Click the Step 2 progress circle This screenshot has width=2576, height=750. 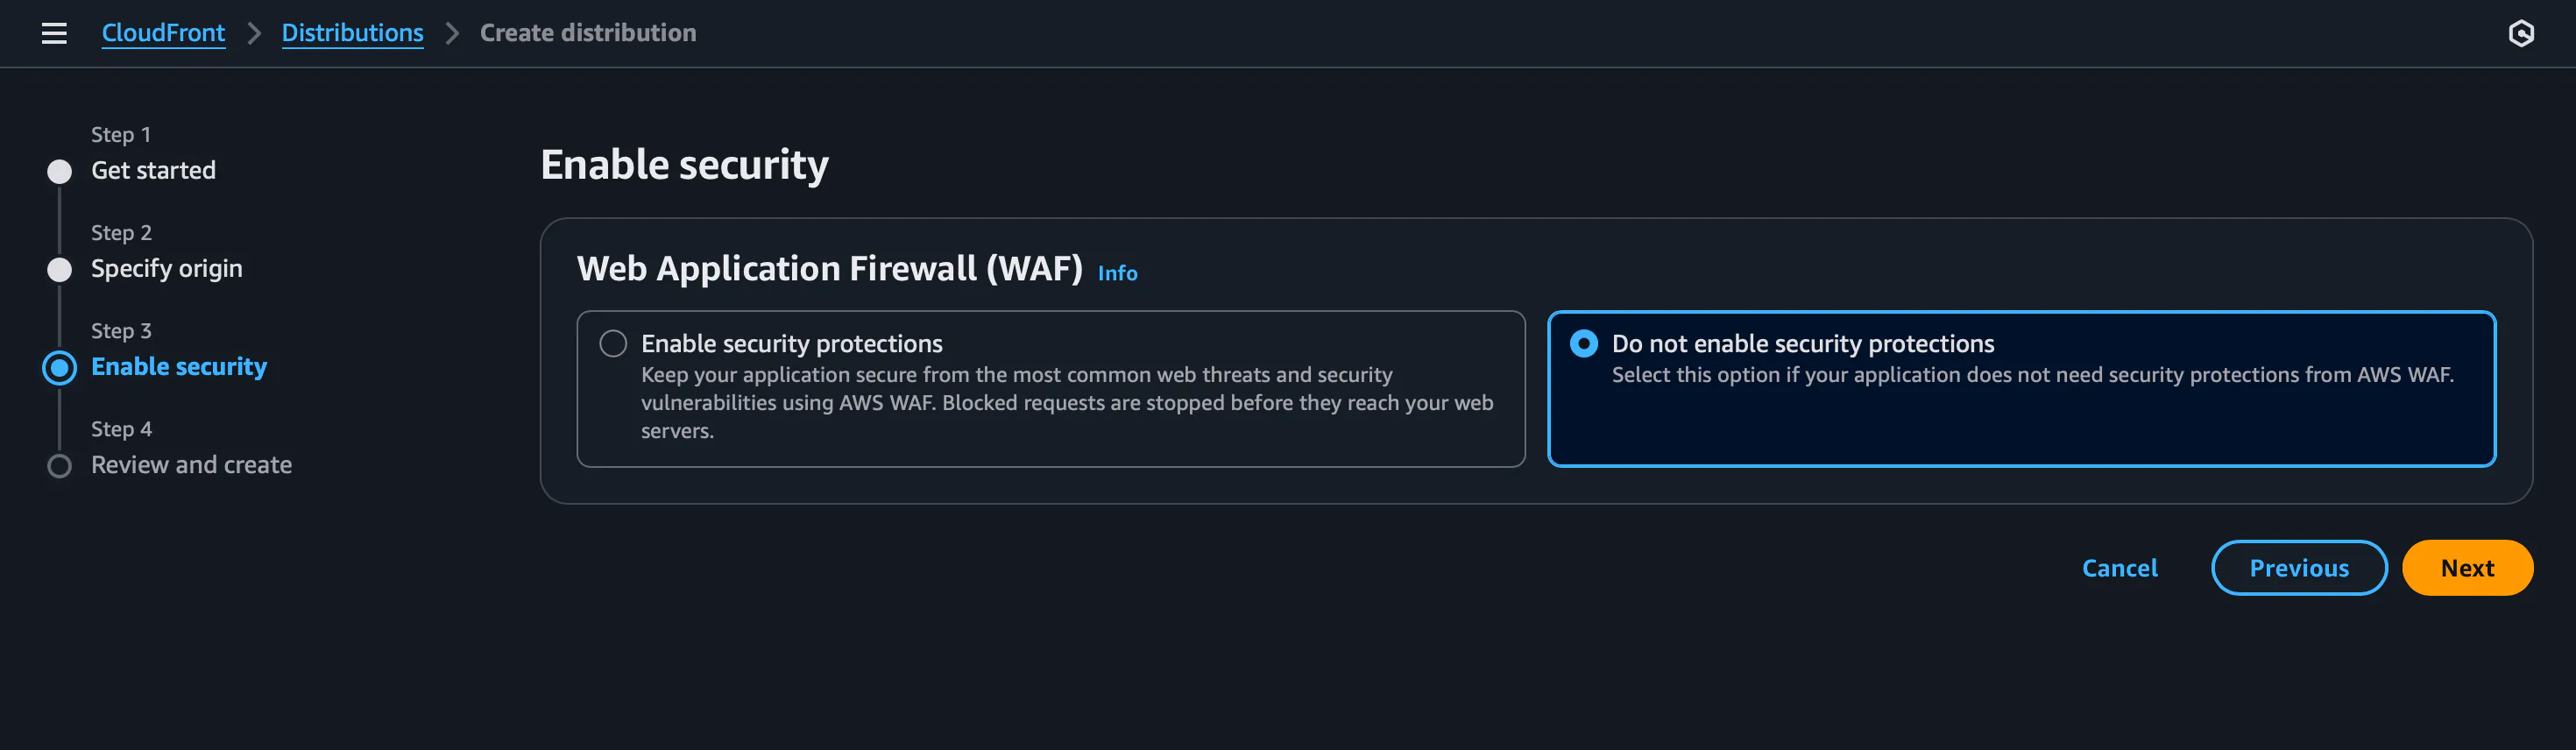[x=60, y=269]
